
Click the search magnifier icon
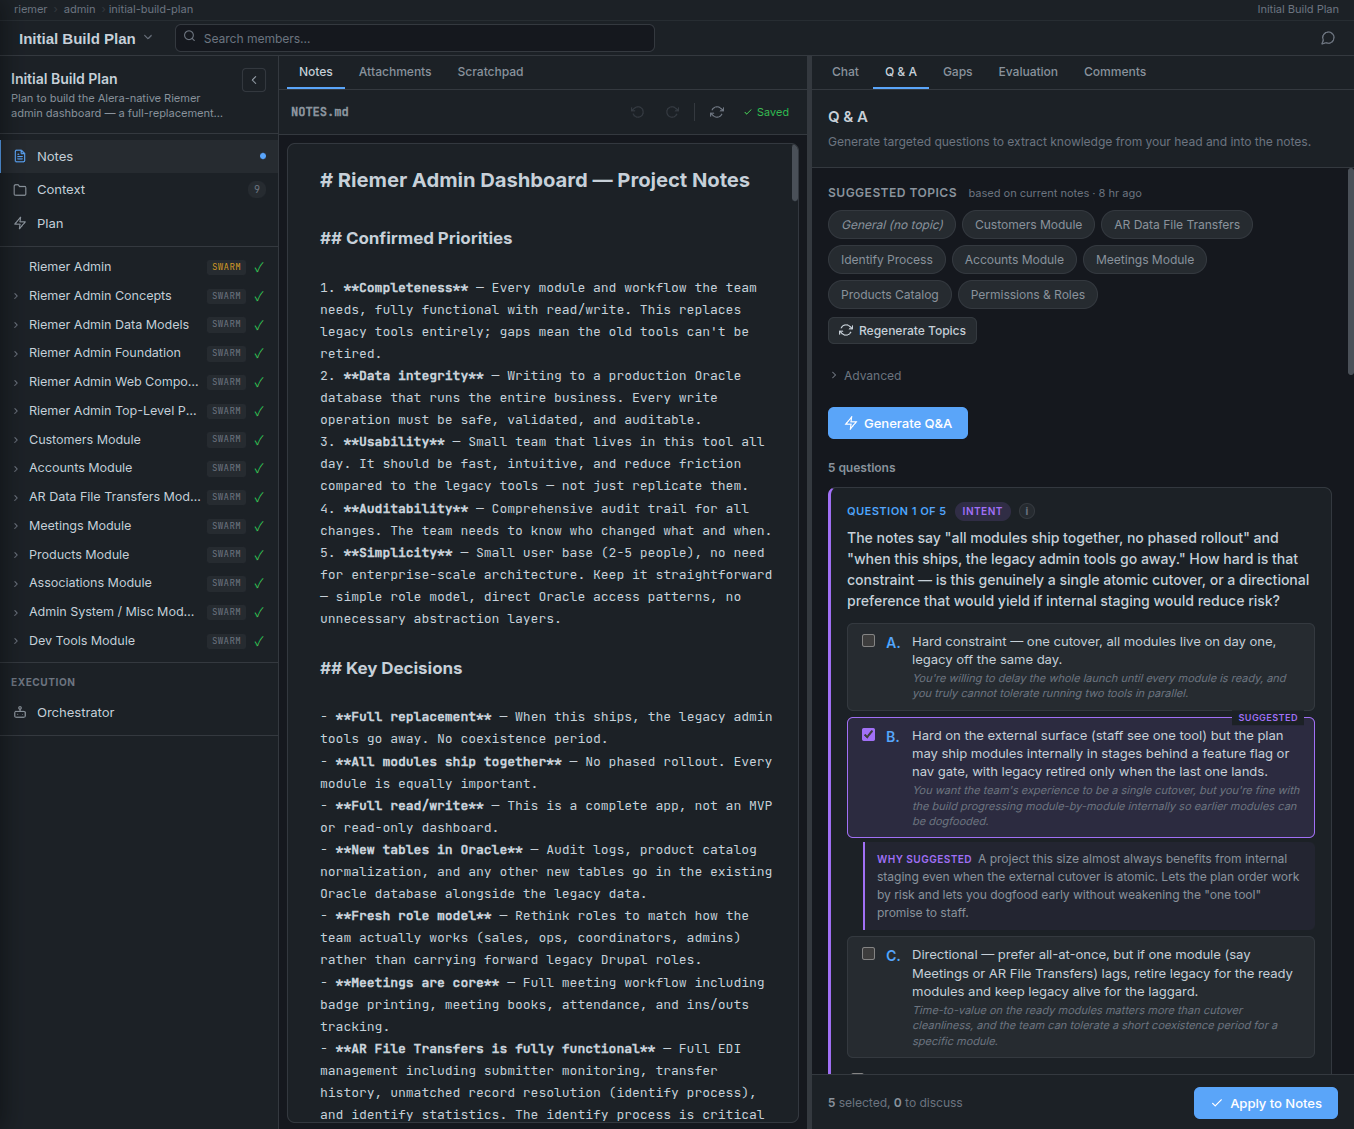click(x=189, y=37)
